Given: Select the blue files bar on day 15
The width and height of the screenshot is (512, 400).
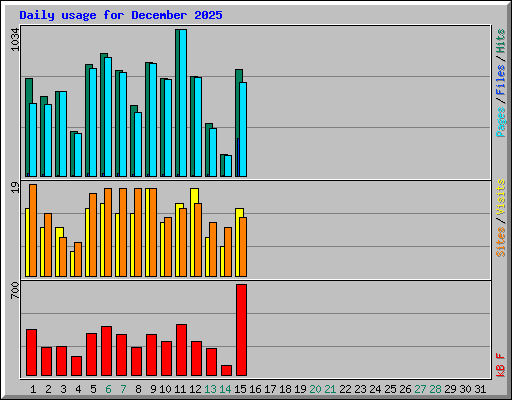Looking at the screenshot, I should pyautogui.click(x=238, y=157).
